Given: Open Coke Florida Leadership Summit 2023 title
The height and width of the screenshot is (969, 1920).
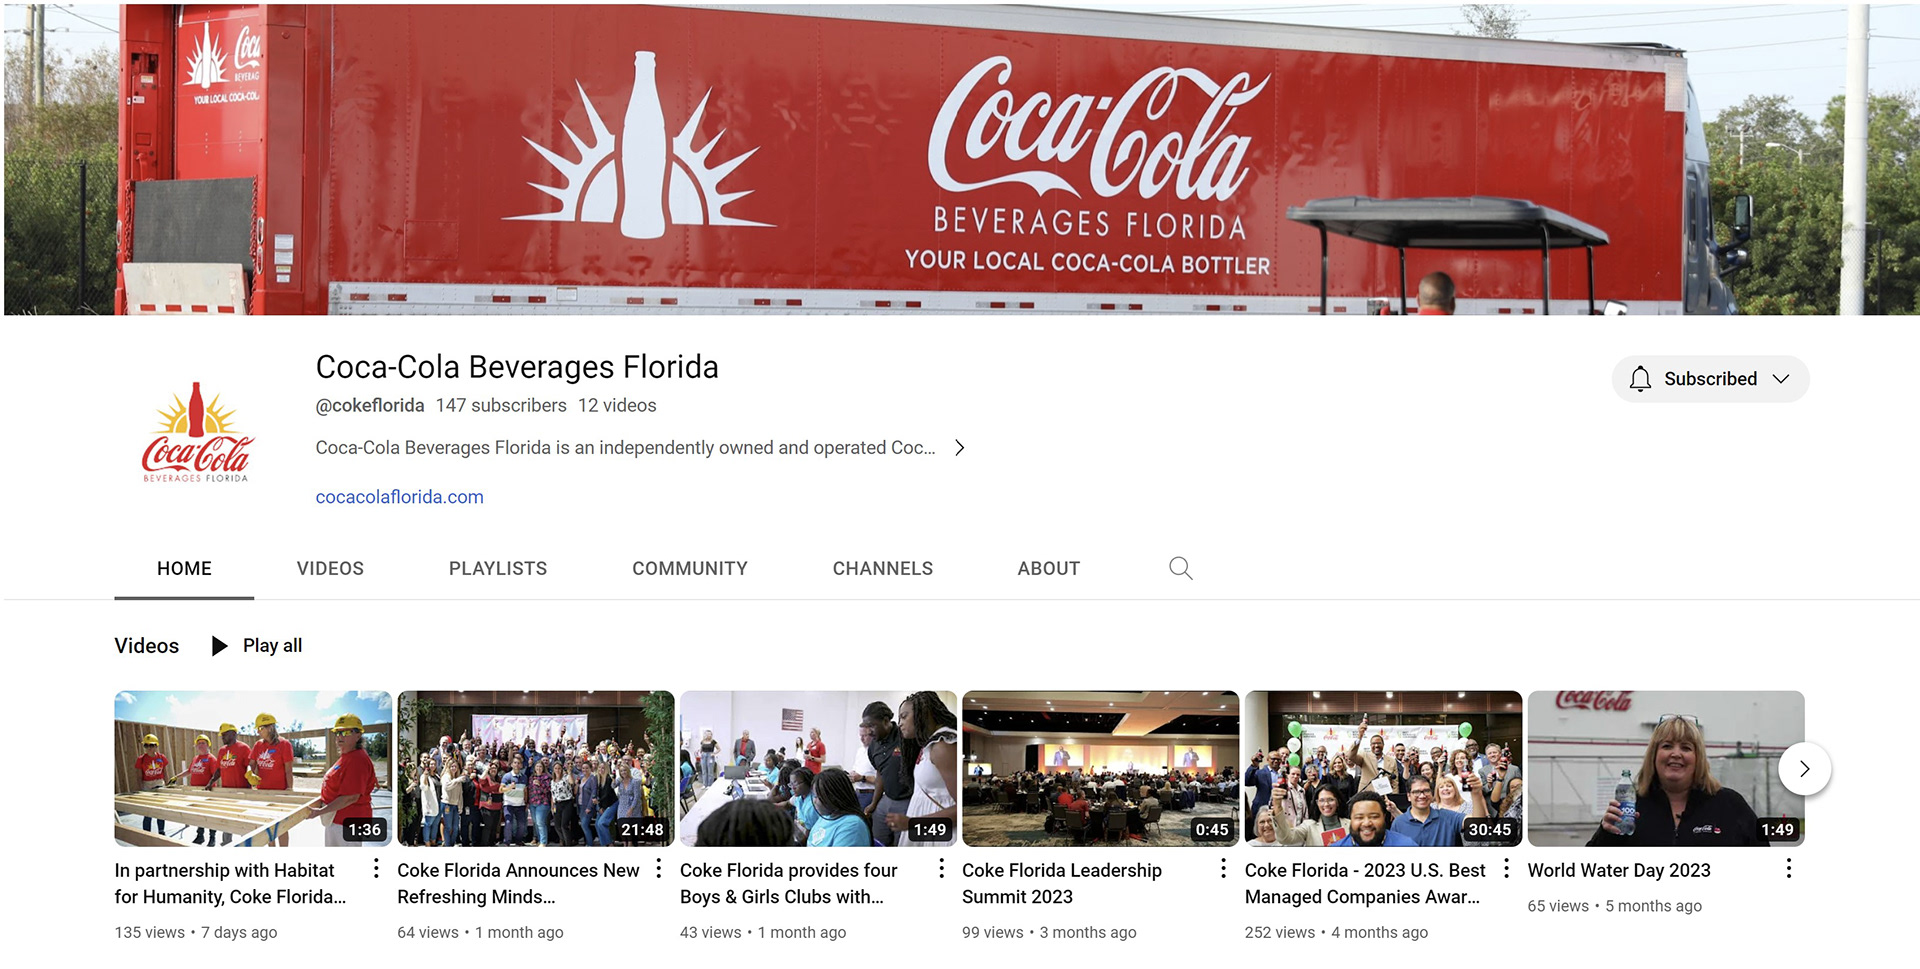Looking at the screenshot, I should (x=1062, y=884).
